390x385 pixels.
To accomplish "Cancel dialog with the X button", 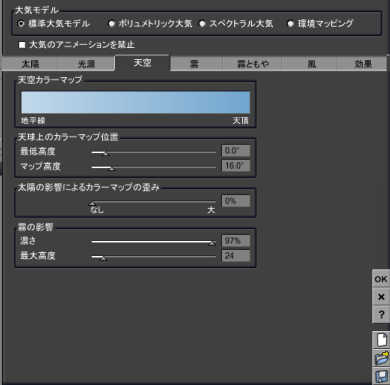I will point(381,297).
